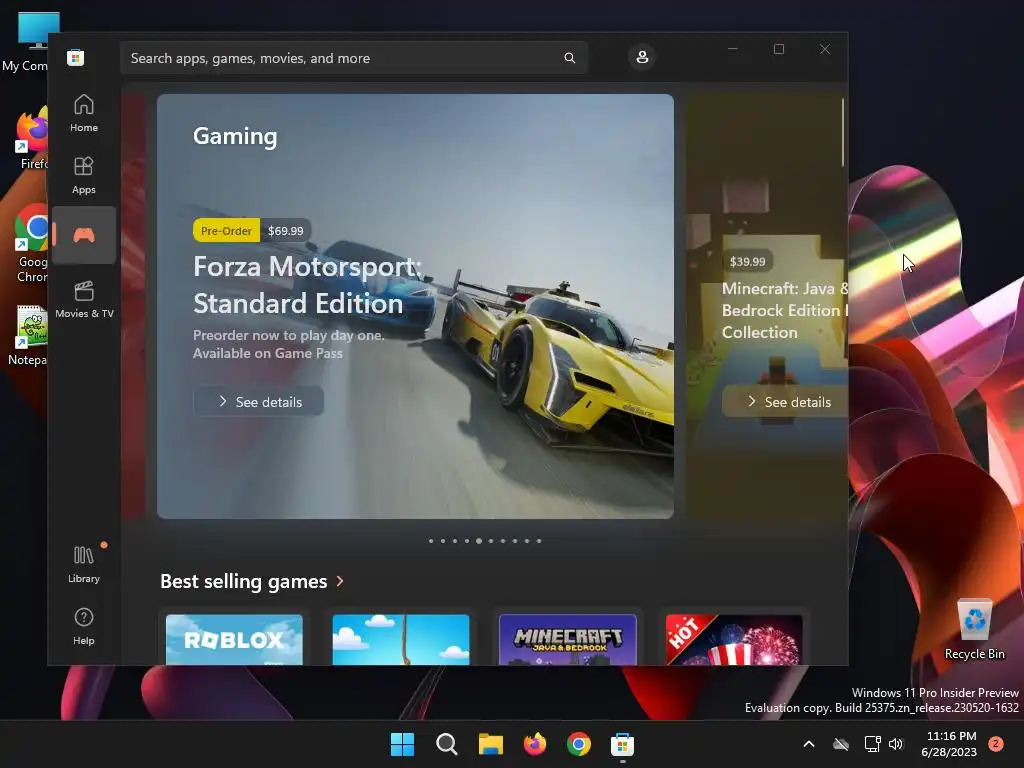Open the clock showing 11:16 PM
The width and height of the screenshot is (1024, 768).
(x=949, y=744)
